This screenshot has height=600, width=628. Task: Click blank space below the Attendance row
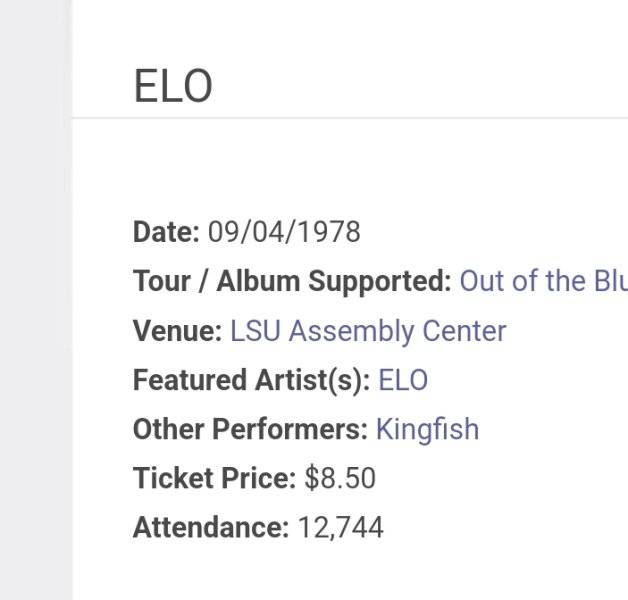(x=350, y=573)
